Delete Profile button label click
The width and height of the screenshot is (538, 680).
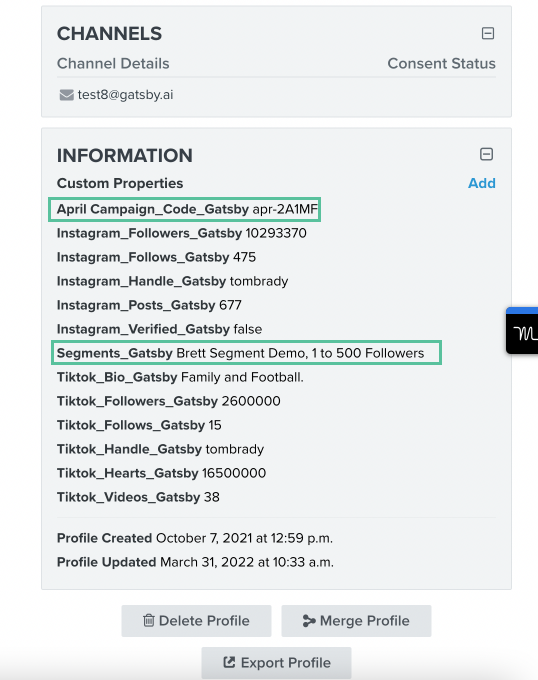tap(204, 621)
